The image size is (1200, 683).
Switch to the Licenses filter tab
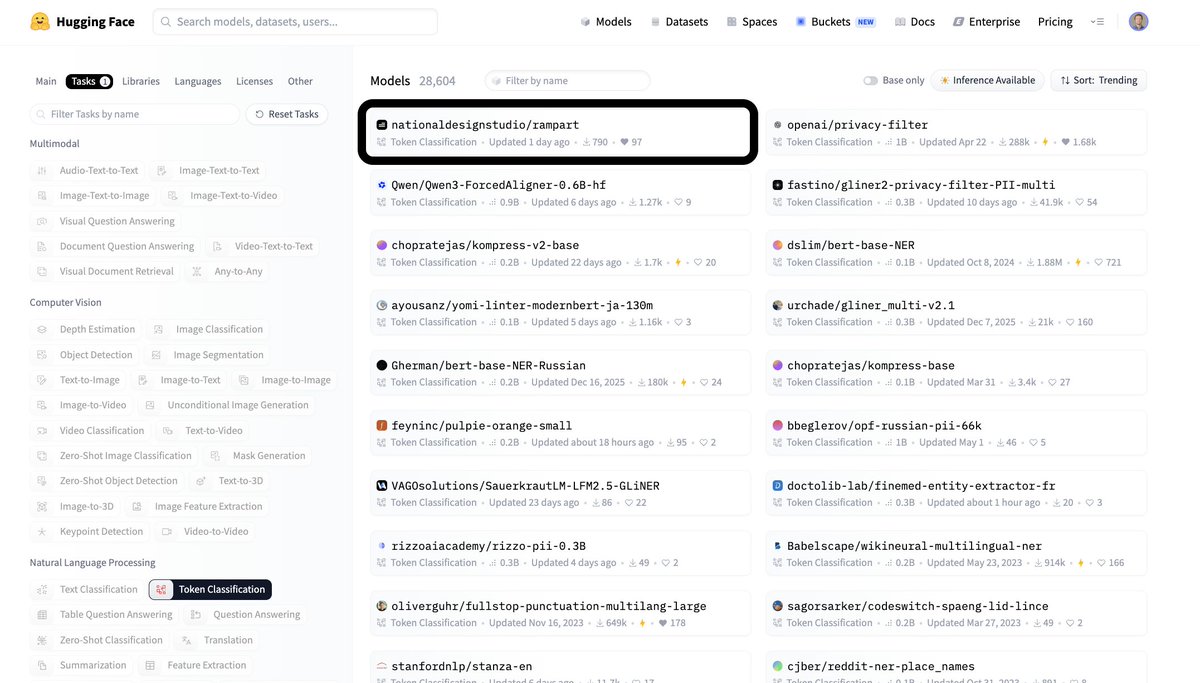[254, 81]
